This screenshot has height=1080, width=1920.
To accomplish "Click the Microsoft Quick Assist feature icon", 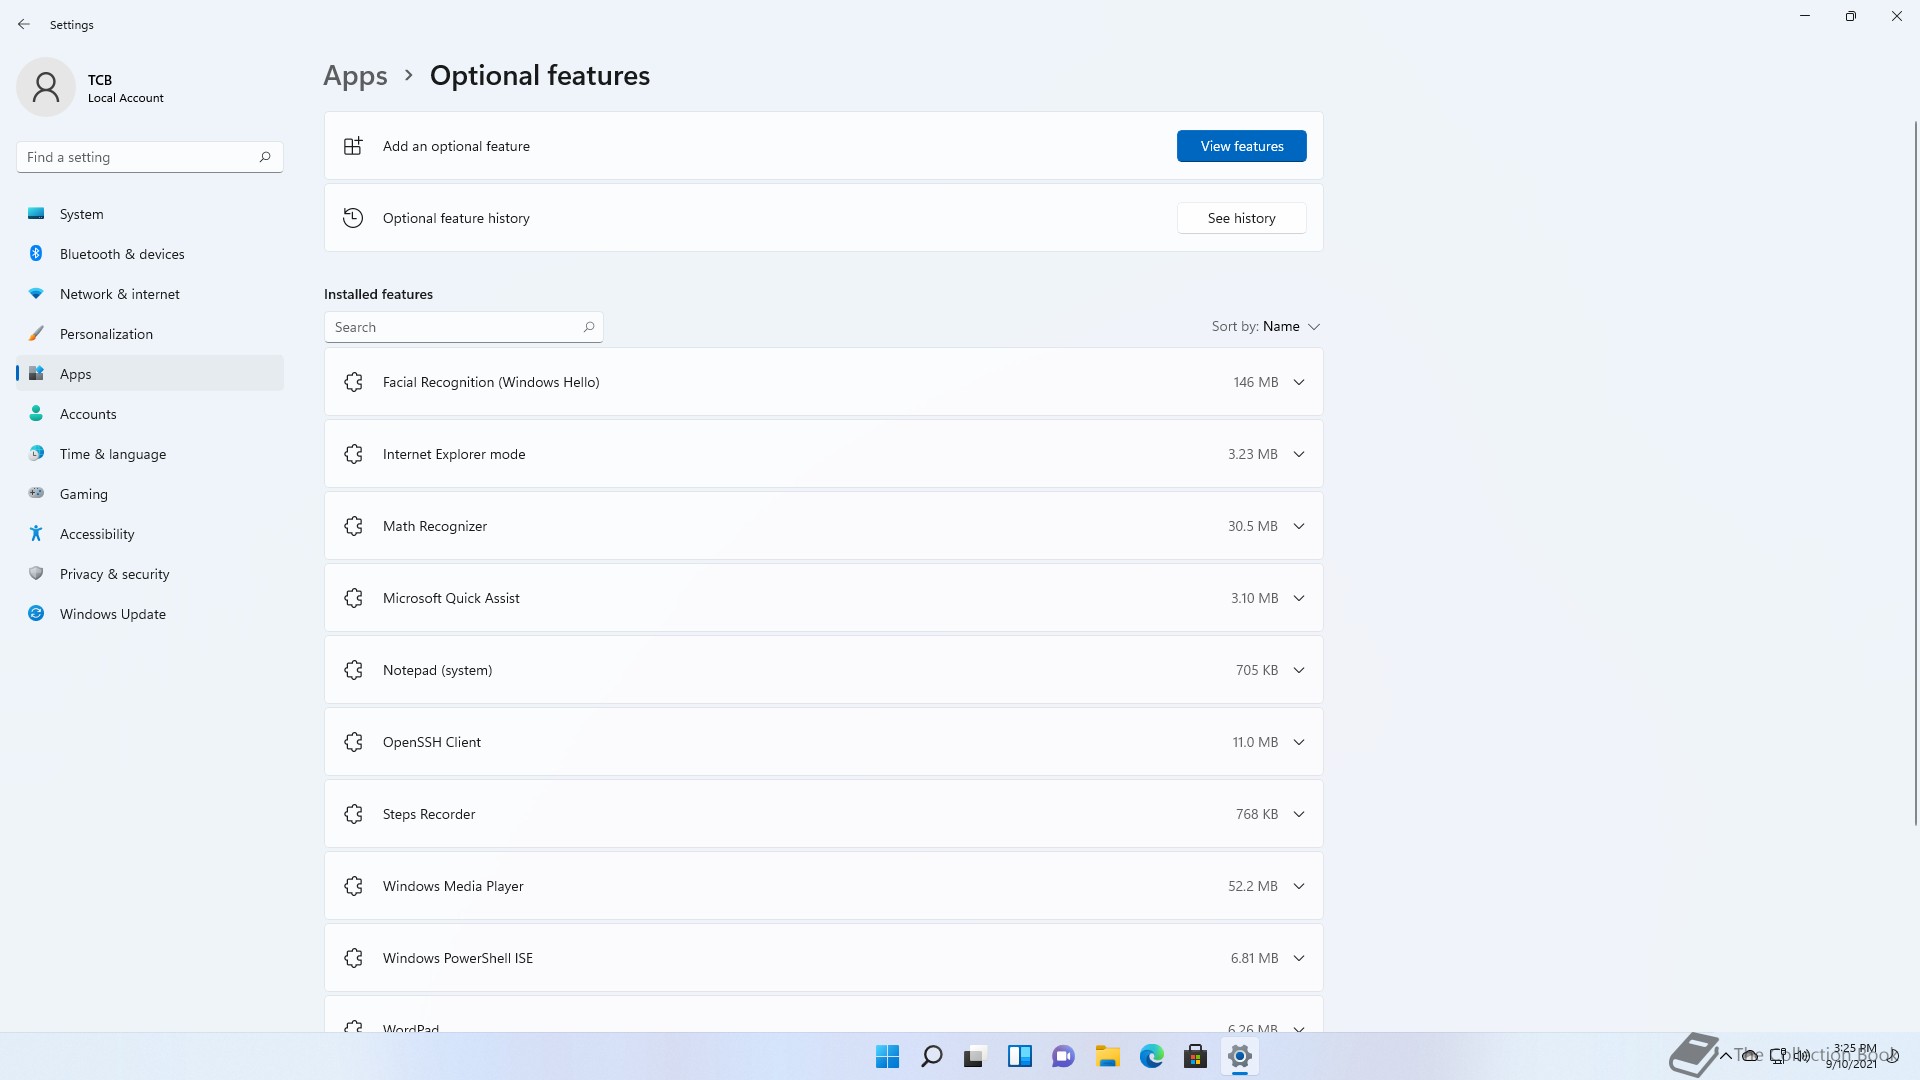I will tap(353, 598).
